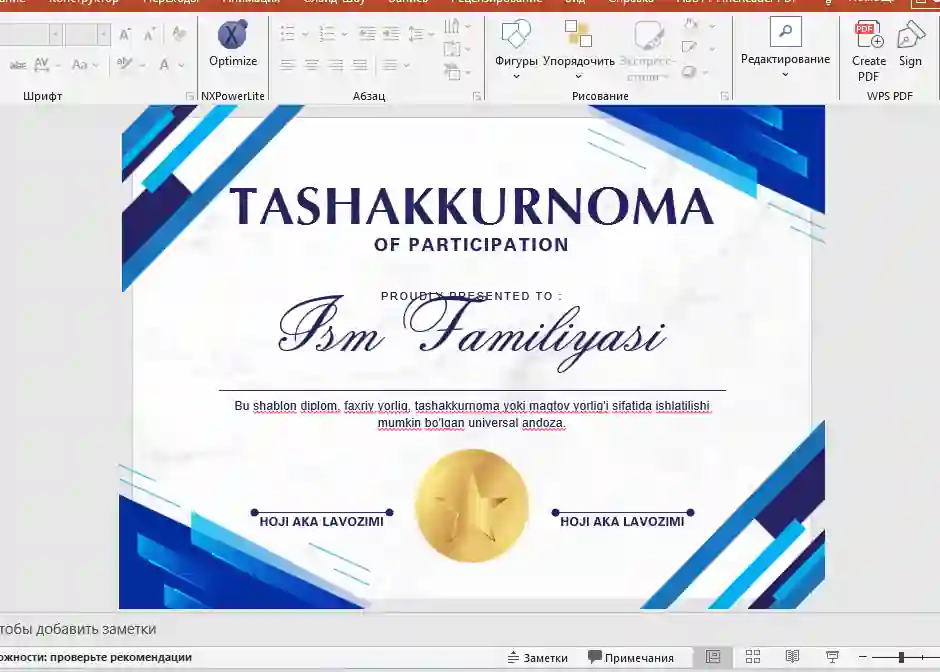
Task: Expand the bullets dropdown arrow
Action: (305, 35)
